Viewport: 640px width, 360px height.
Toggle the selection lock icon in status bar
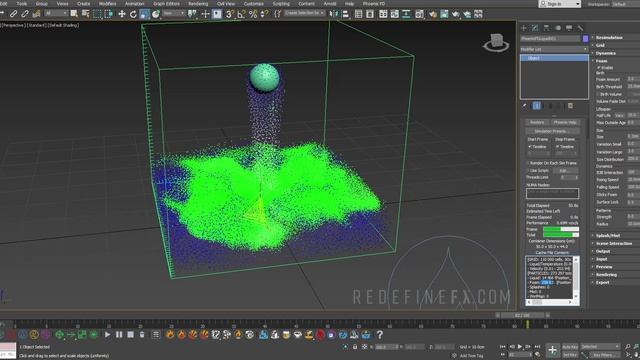[355, 347]
